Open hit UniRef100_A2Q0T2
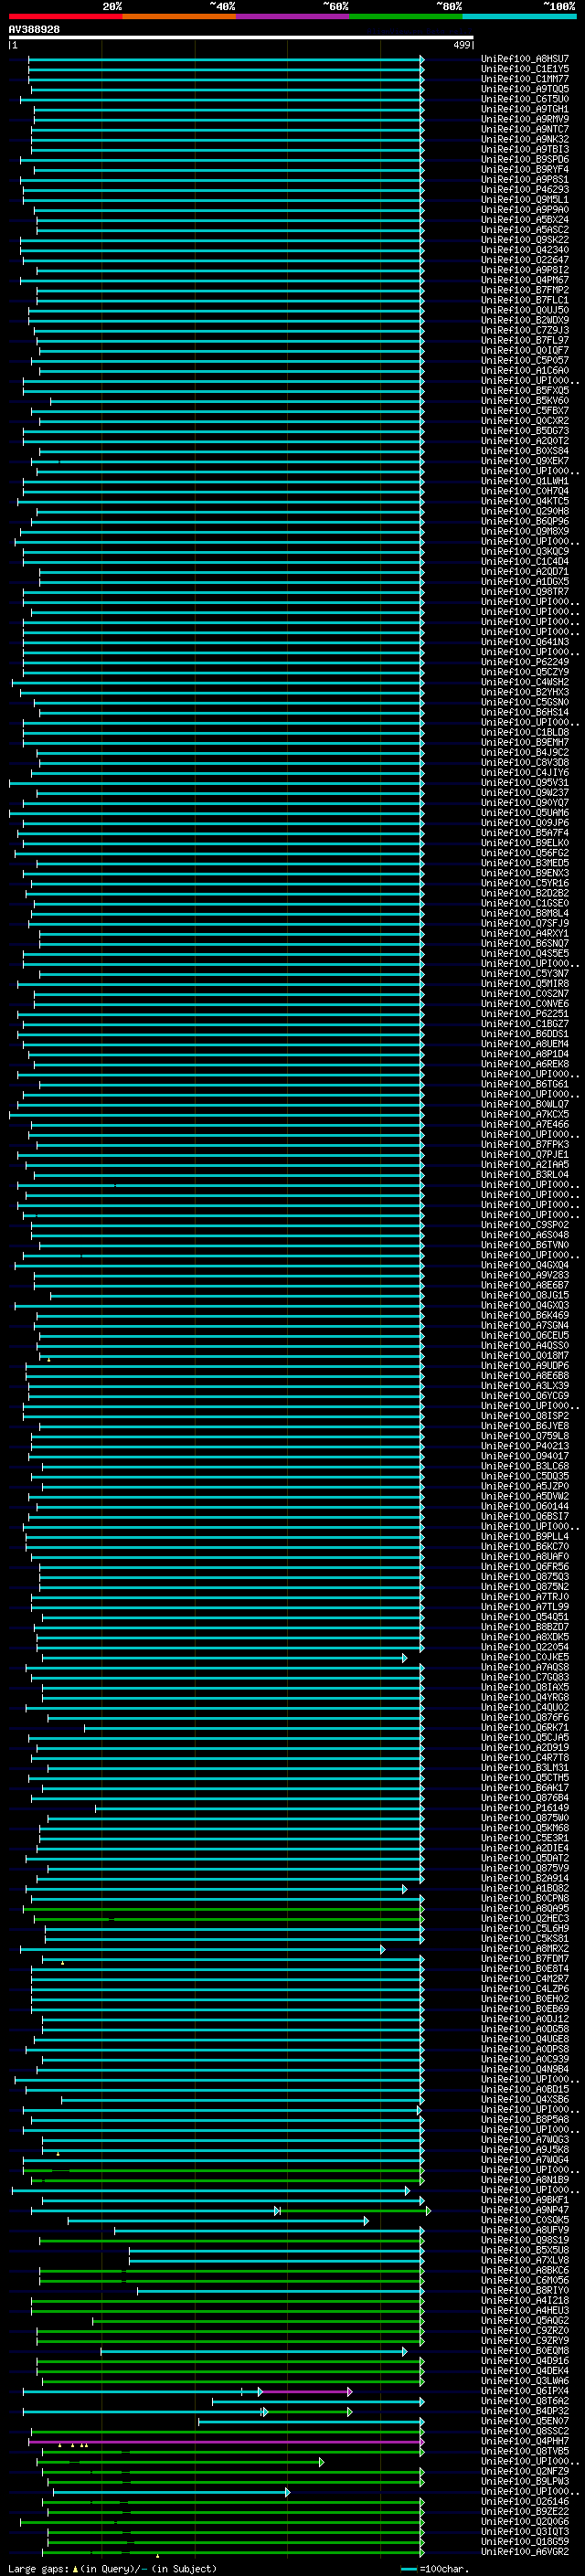 (525, 441)
